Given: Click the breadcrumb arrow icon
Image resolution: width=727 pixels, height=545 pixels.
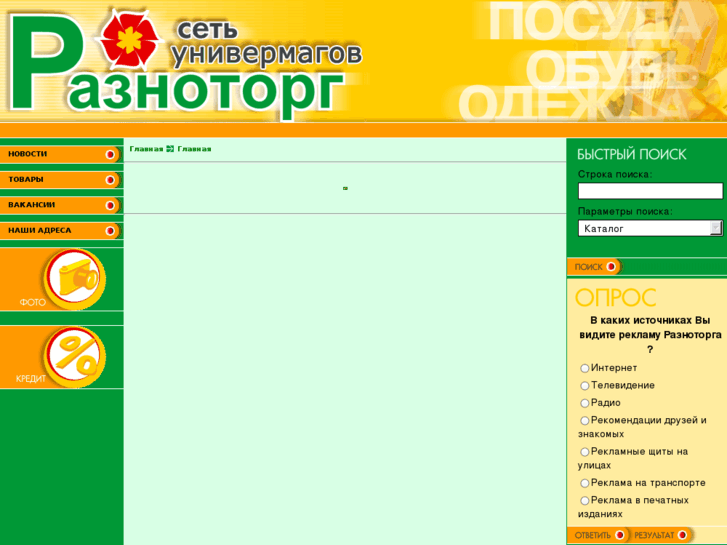Looking at the screenshot, I should [x=170, y=149].
